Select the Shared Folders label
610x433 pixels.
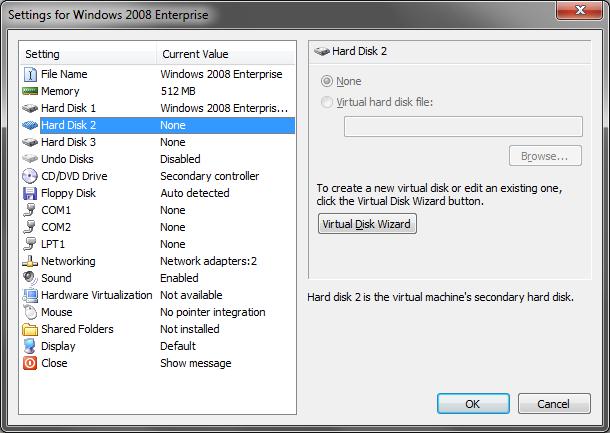click(x=77, y=330)
